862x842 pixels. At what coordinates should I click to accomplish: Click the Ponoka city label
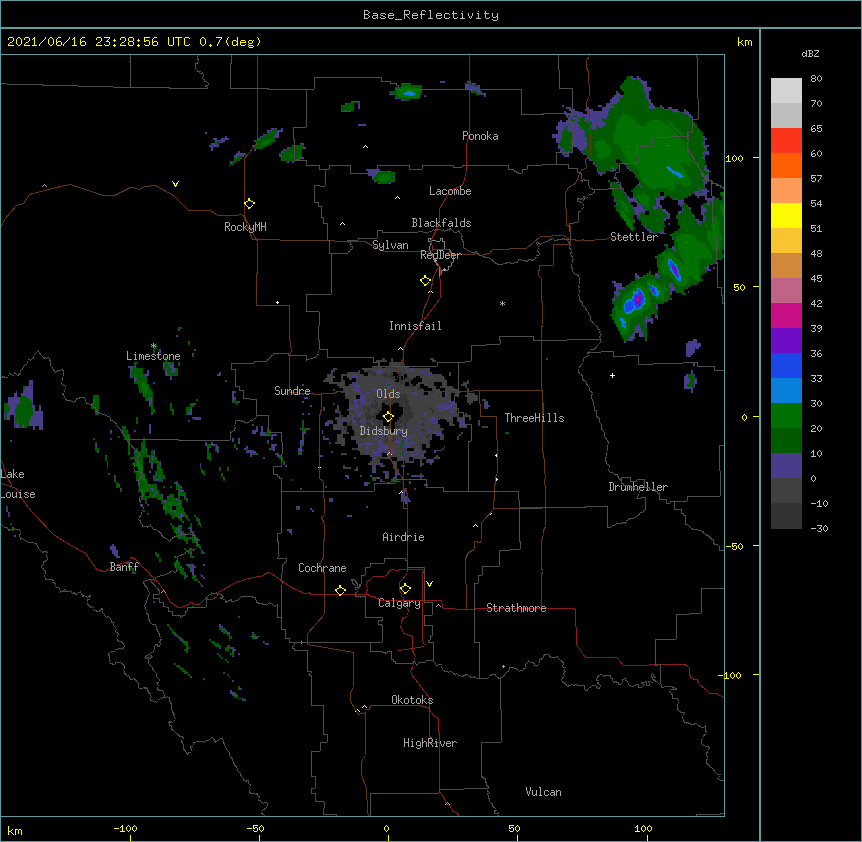(480, 136)
